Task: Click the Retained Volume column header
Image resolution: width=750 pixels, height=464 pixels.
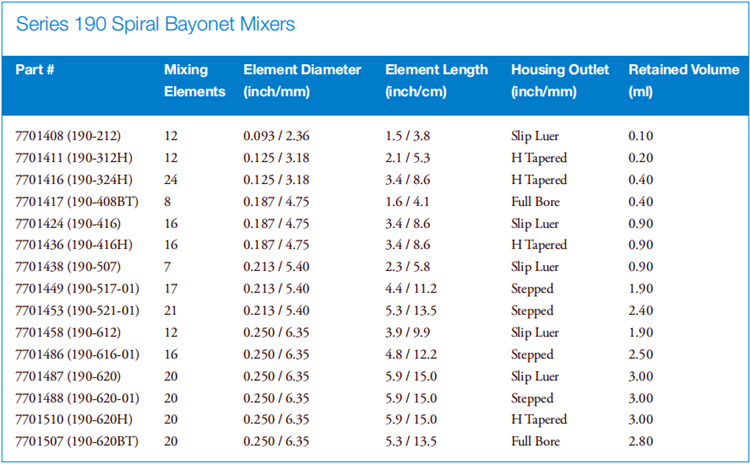Action: click(x=682, y=81)
